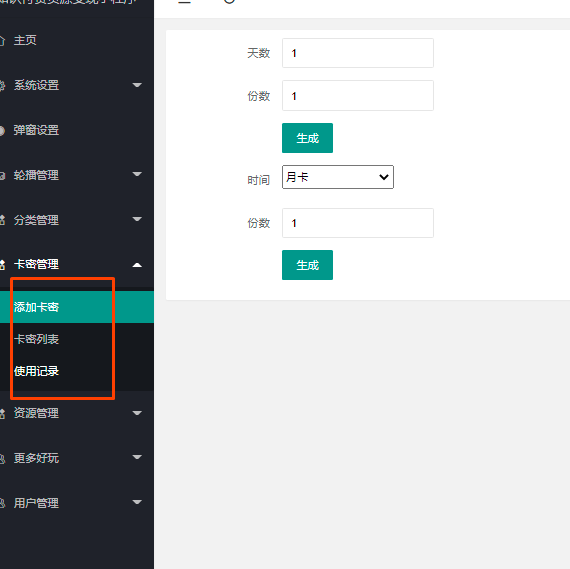
Task: Open 分类管理 sidebar item
Action: coord(36,220)
